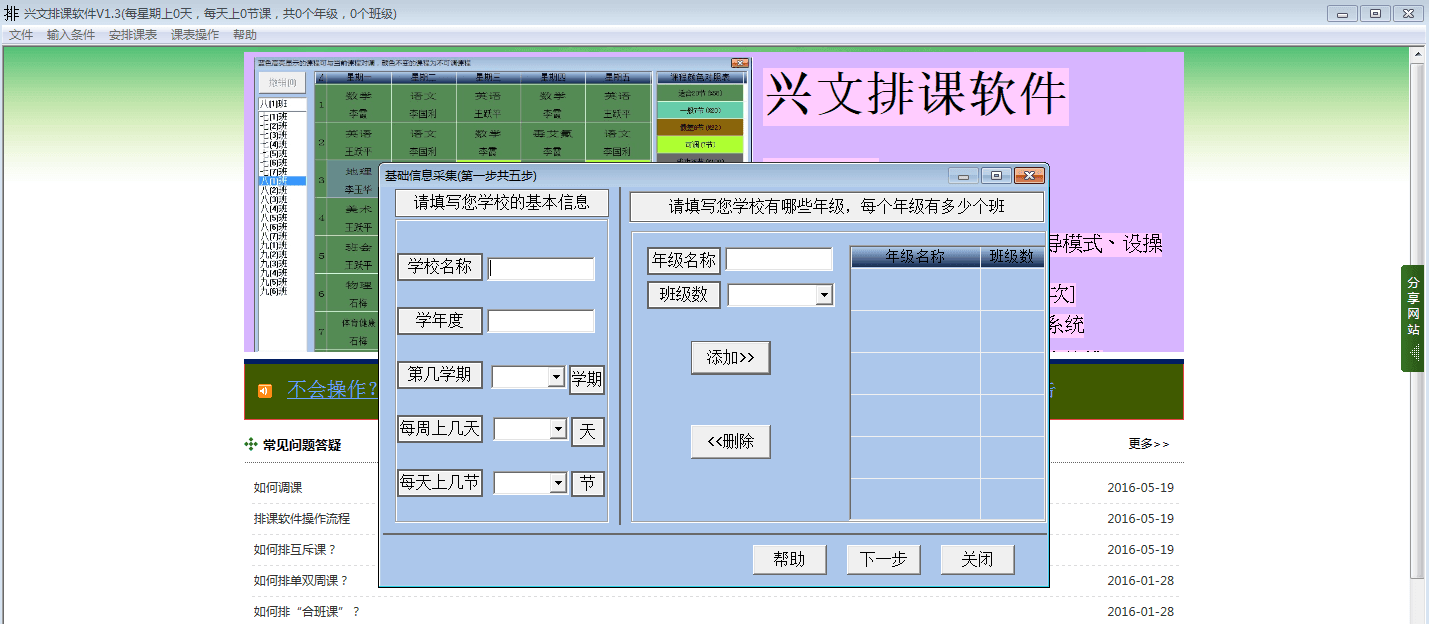Expand the 每周上几天 dropdown
The width and height of the screenshot is (1429, 624).
tap(559, 429)
